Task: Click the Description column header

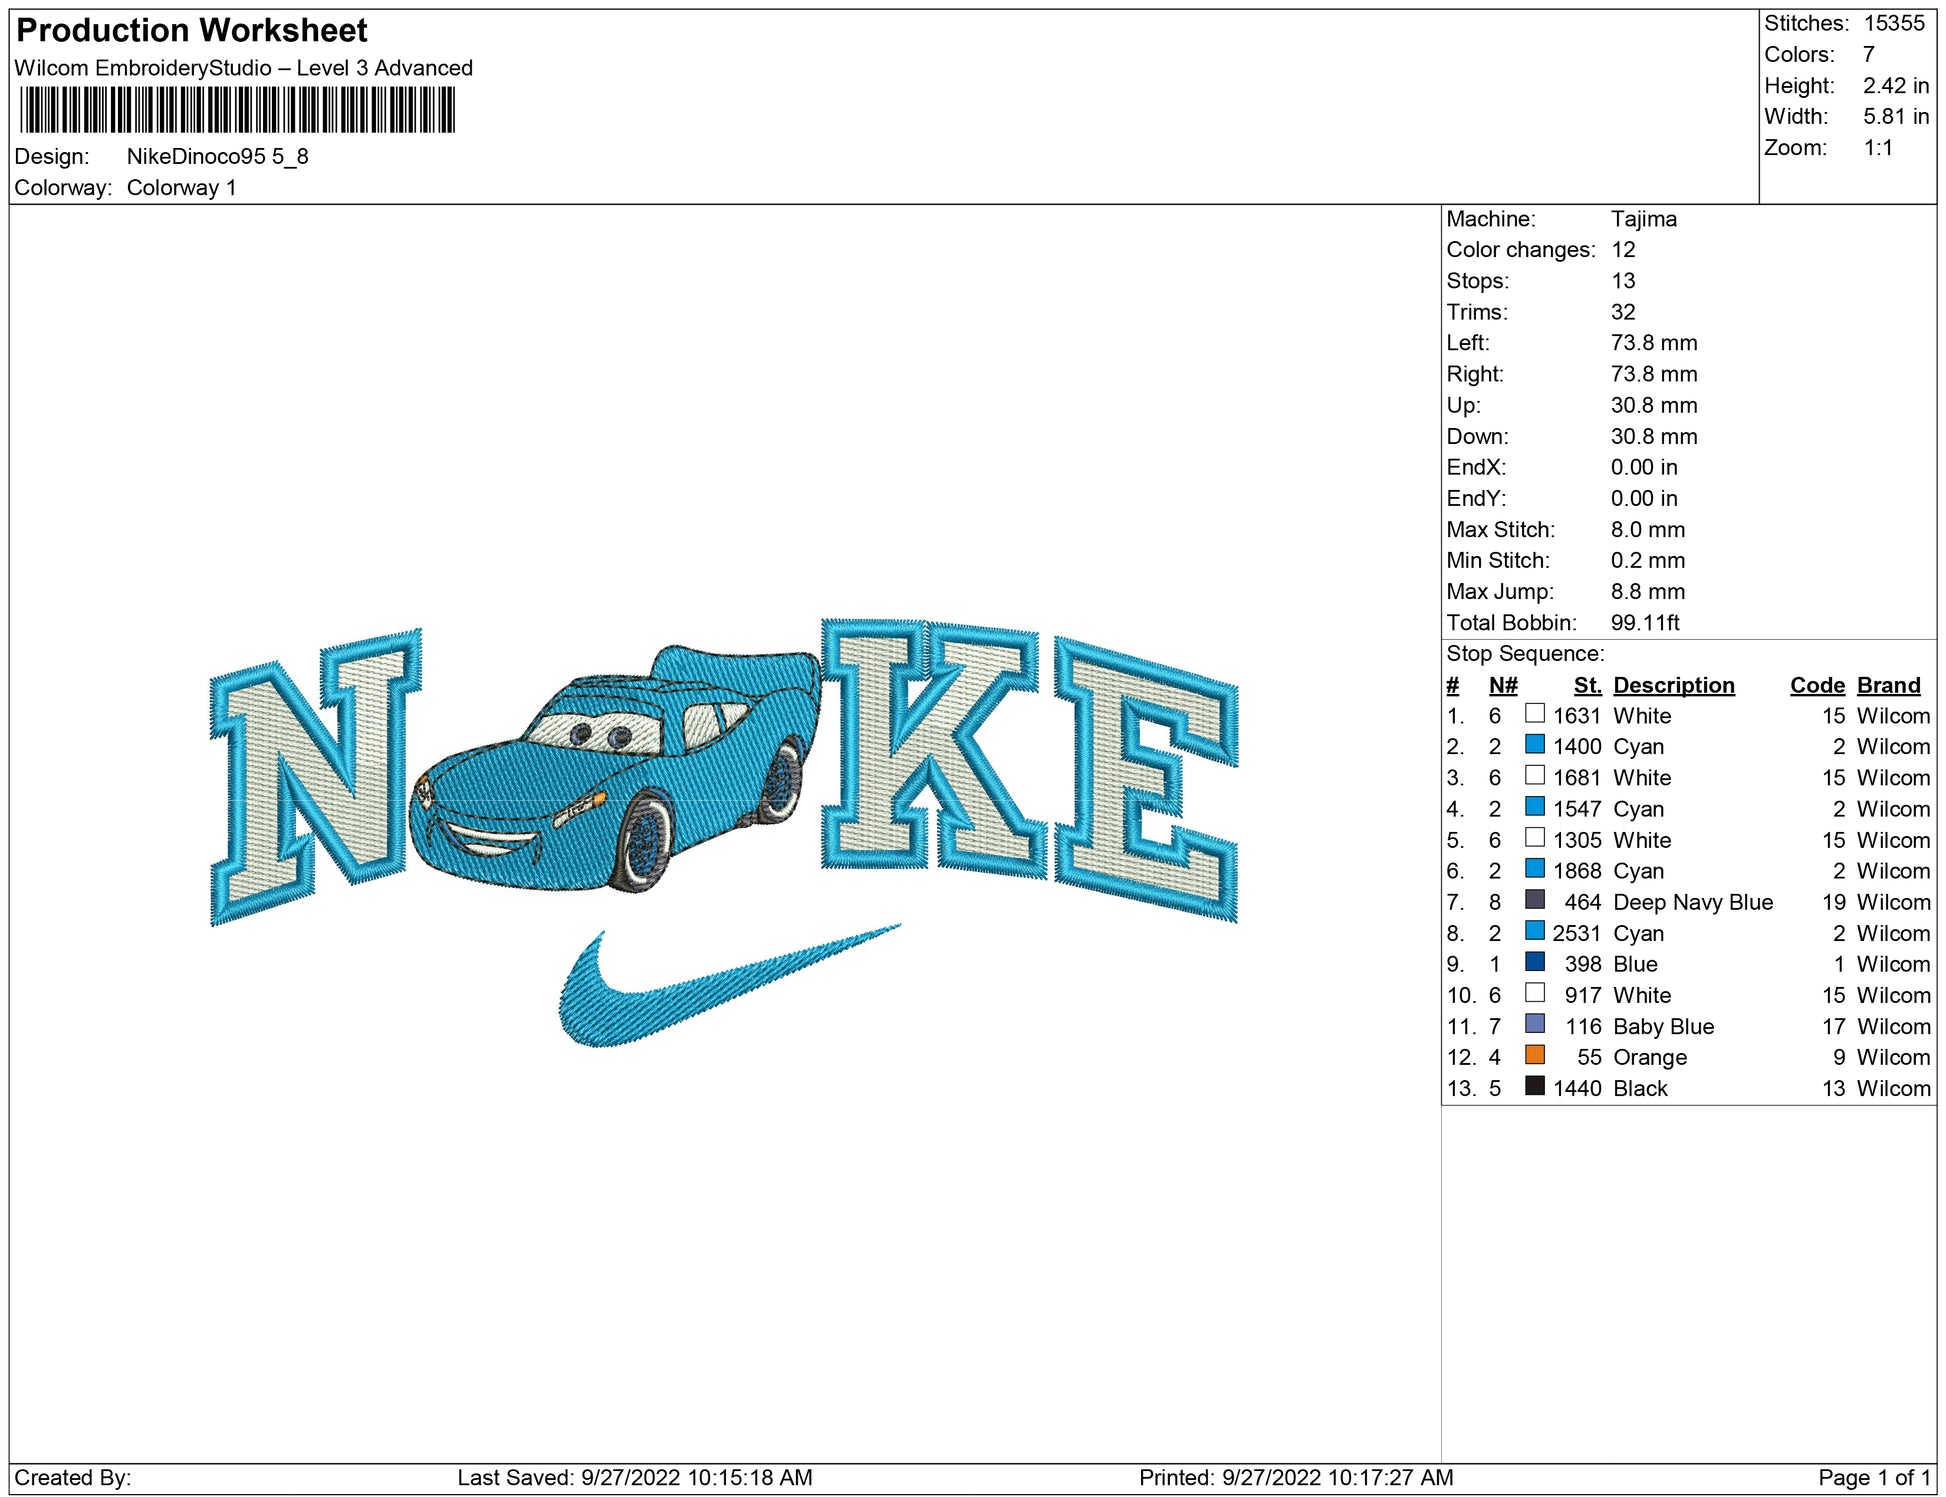Action: coord(1673,685)
